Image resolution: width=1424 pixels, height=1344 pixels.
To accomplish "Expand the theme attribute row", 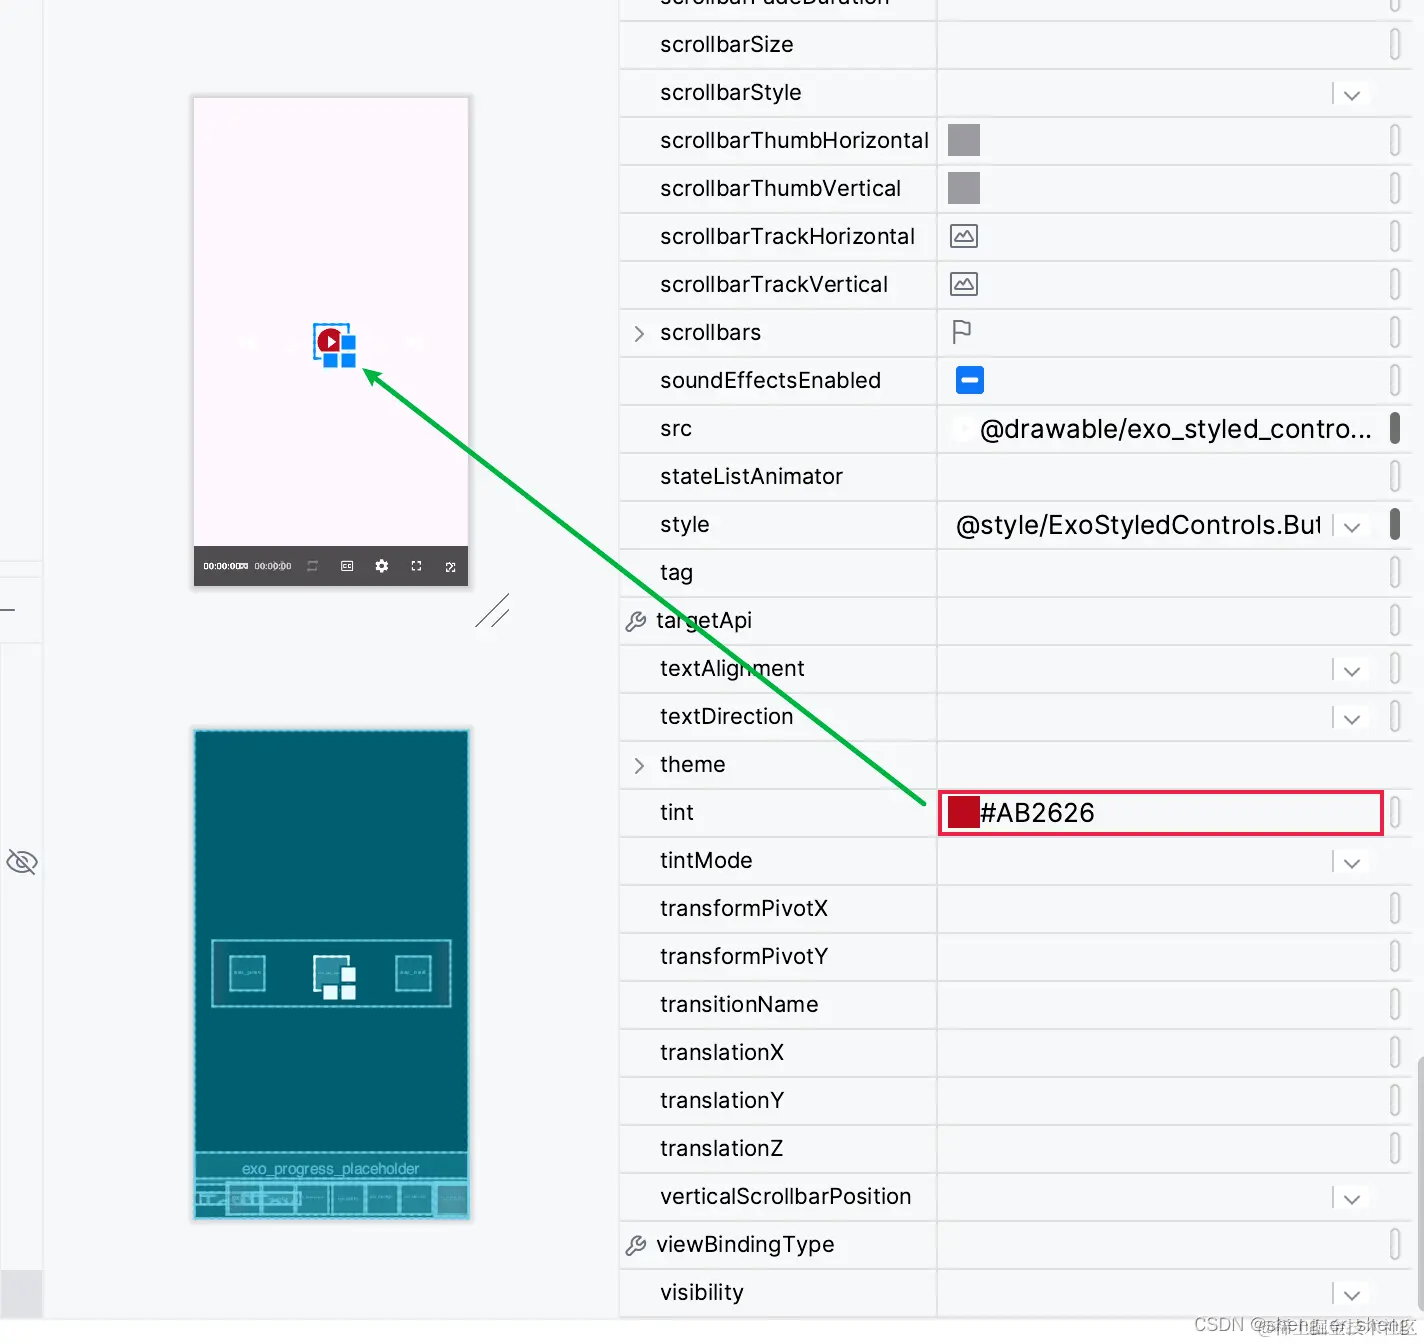I will click(x=640, y=765).
